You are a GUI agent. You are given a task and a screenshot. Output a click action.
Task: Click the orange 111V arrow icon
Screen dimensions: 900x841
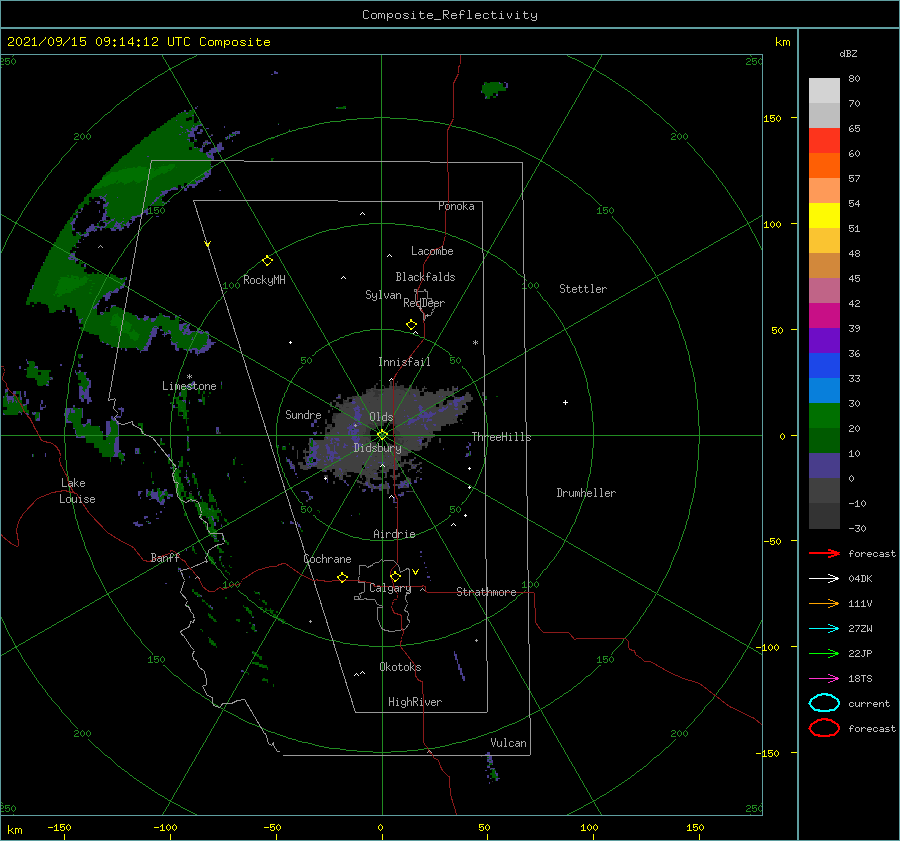click(x=824, y=603)
